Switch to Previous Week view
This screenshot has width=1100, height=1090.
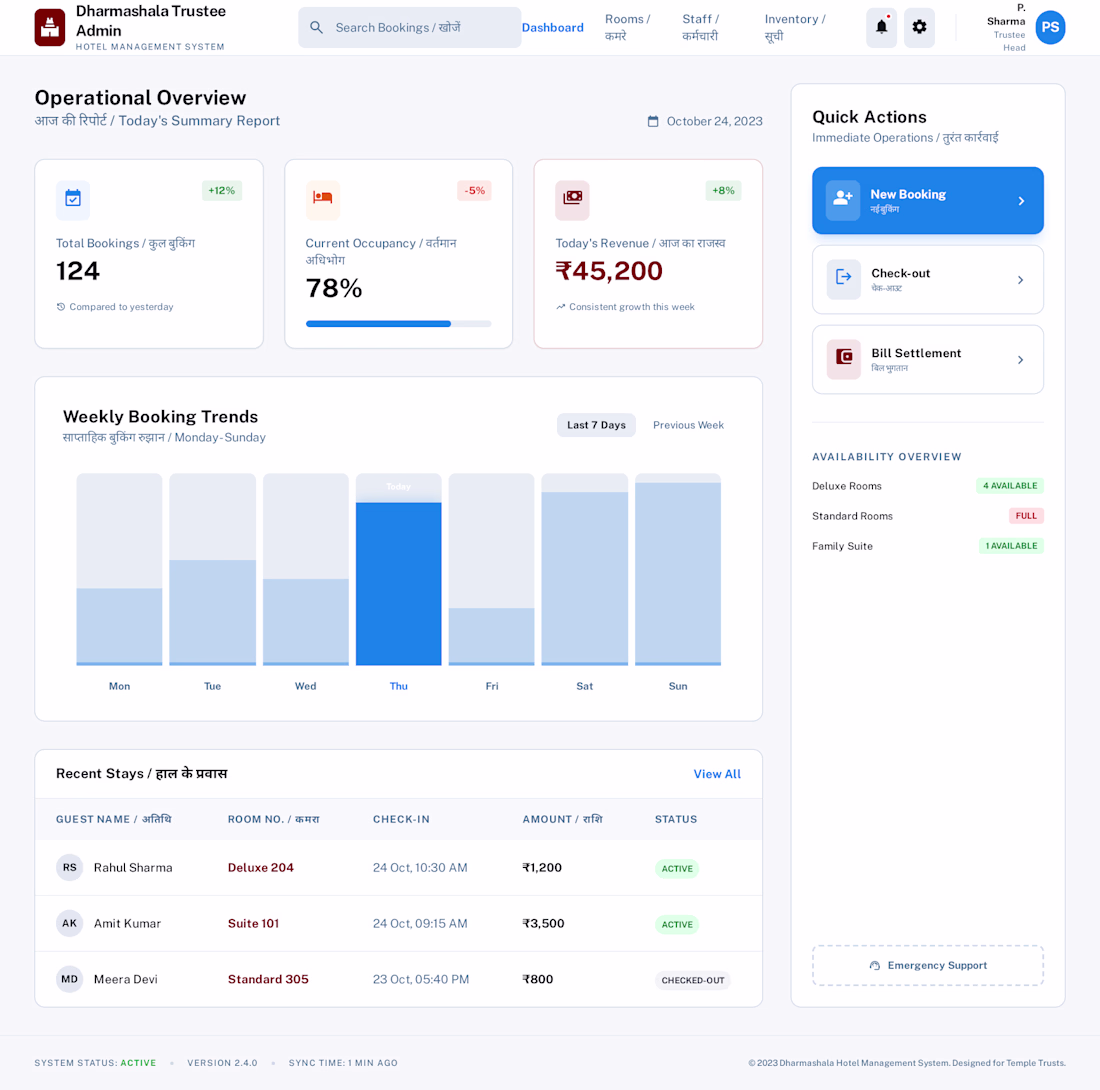pos(688,425)
